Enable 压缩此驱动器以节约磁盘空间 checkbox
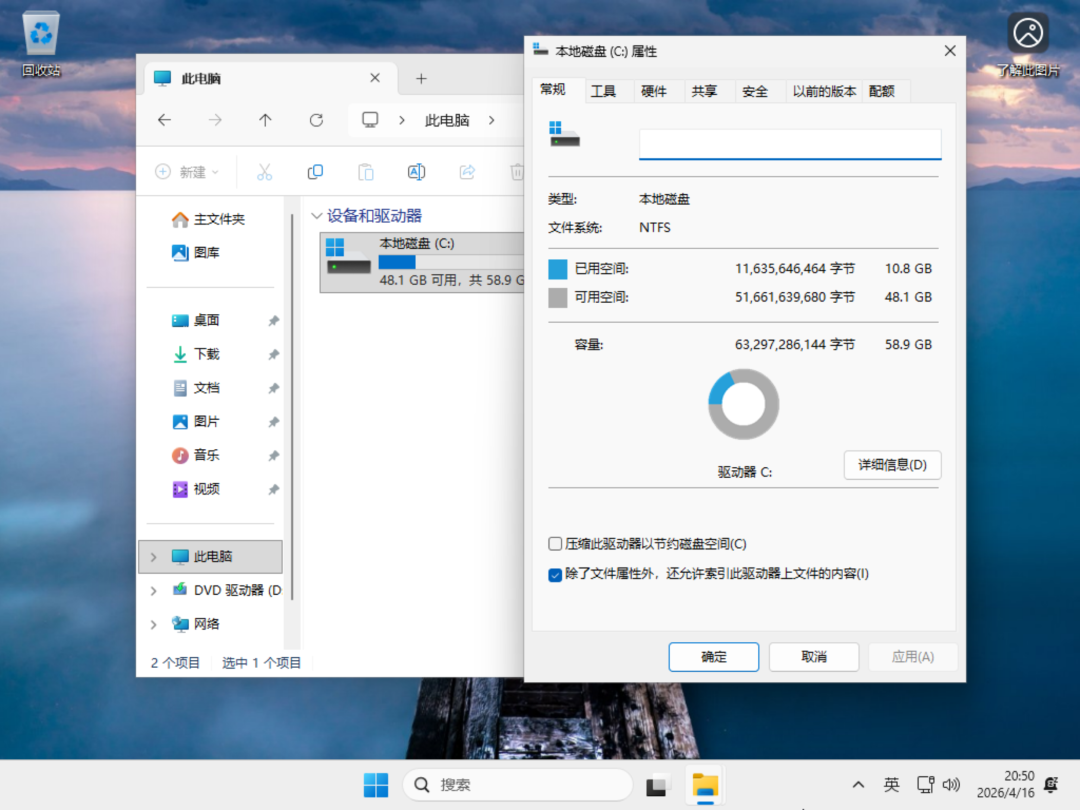Screen dimensions: 1080x810 click(x=555, y=544)
